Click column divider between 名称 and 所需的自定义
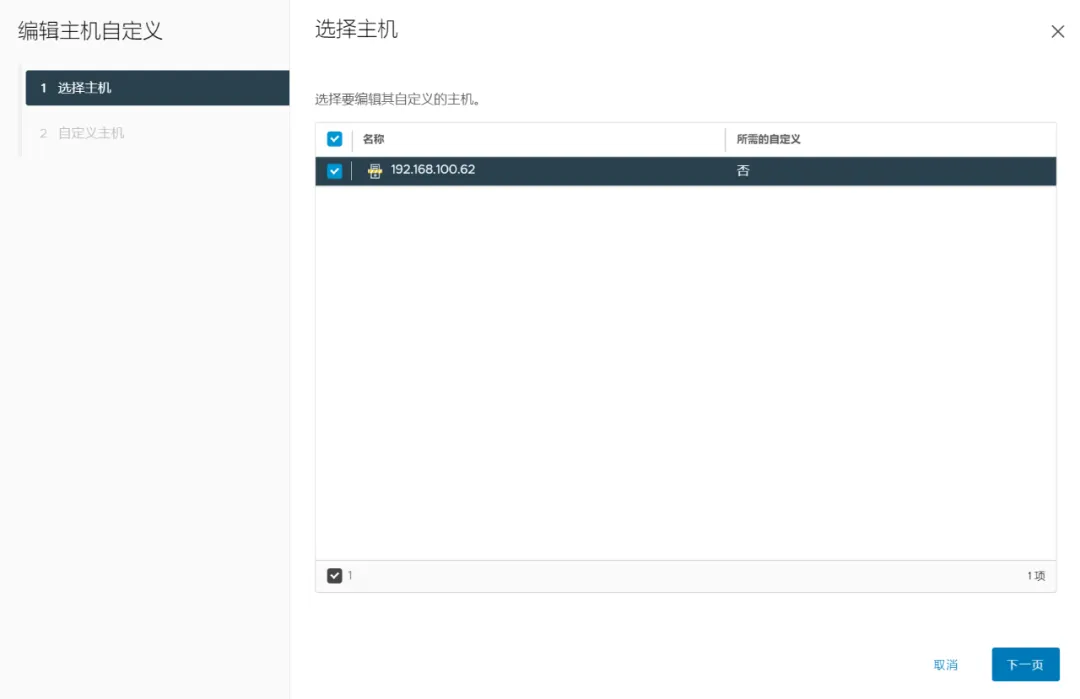Screen dimensions: 1080x699 pos(725,139)
